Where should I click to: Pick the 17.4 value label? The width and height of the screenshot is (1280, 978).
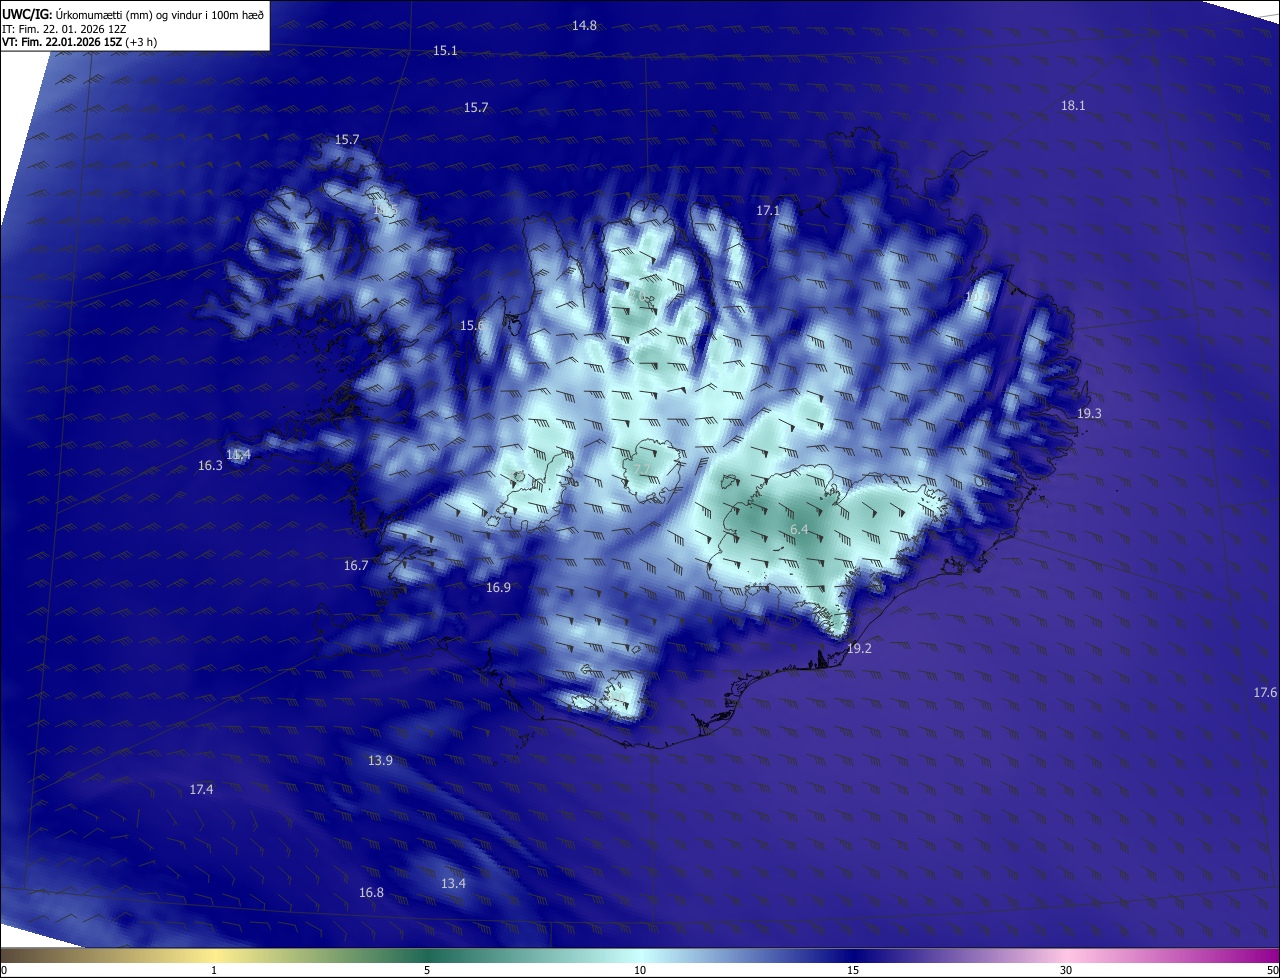pyautogui.click(x=201, y=789)
